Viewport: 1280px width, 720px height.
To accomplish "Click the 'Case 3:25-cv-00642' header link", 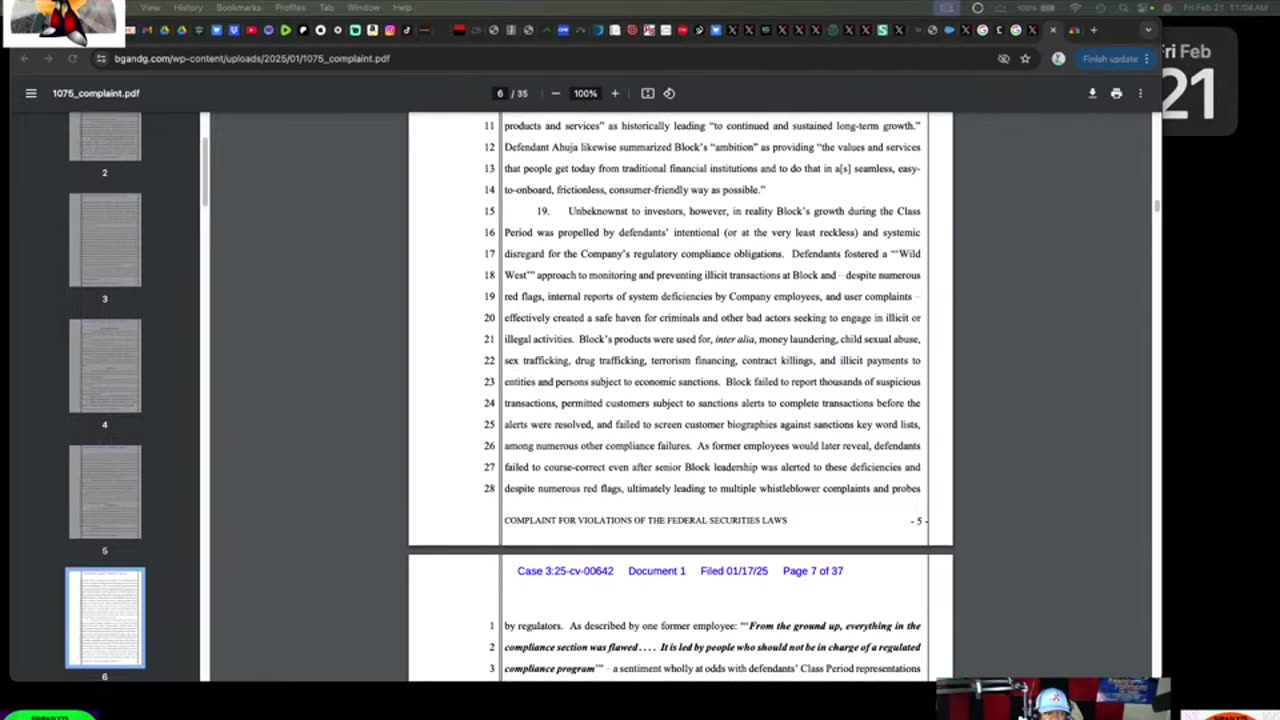I will (565, 571).
